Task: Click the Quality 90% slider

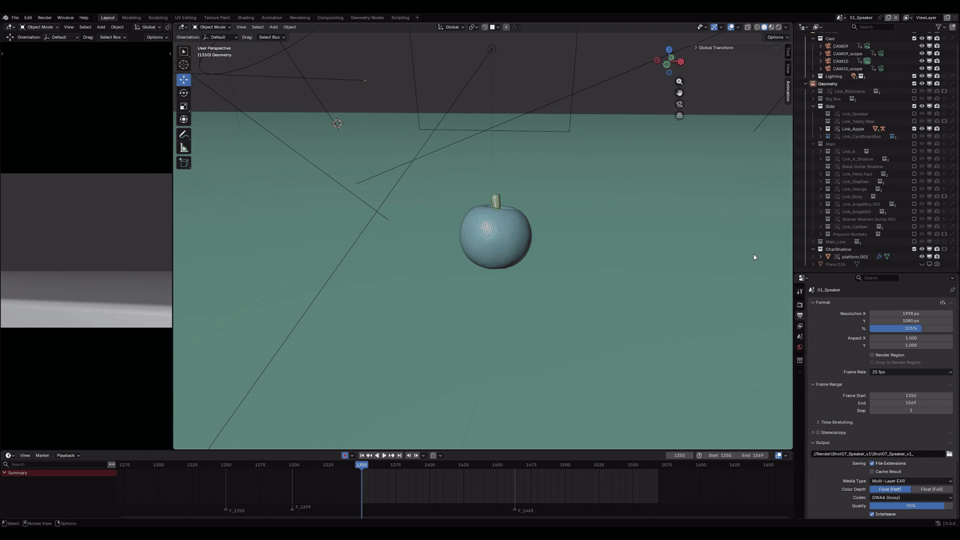Action: 911,506
